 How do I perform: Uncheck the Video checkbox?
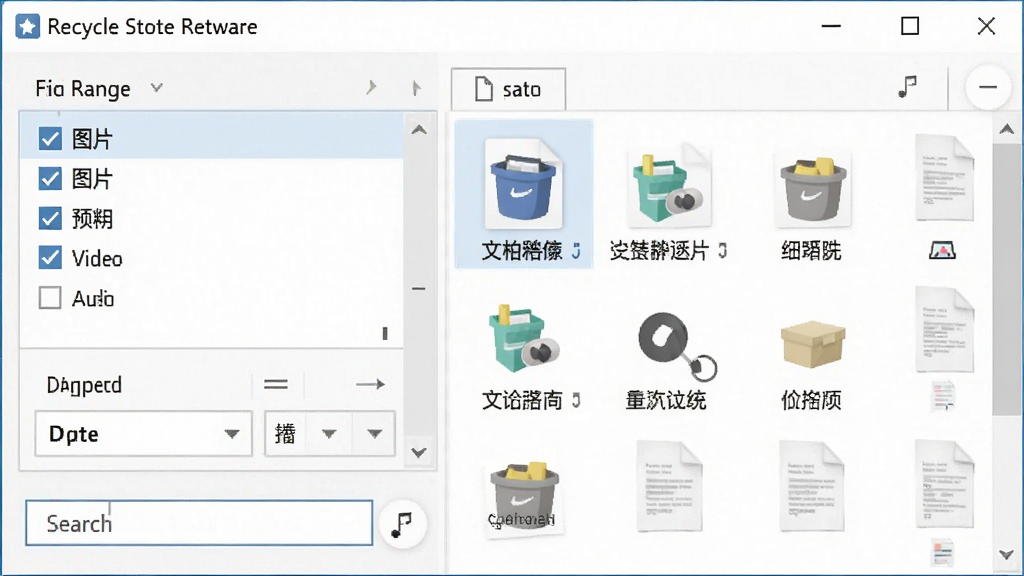(x=50, y=258)
